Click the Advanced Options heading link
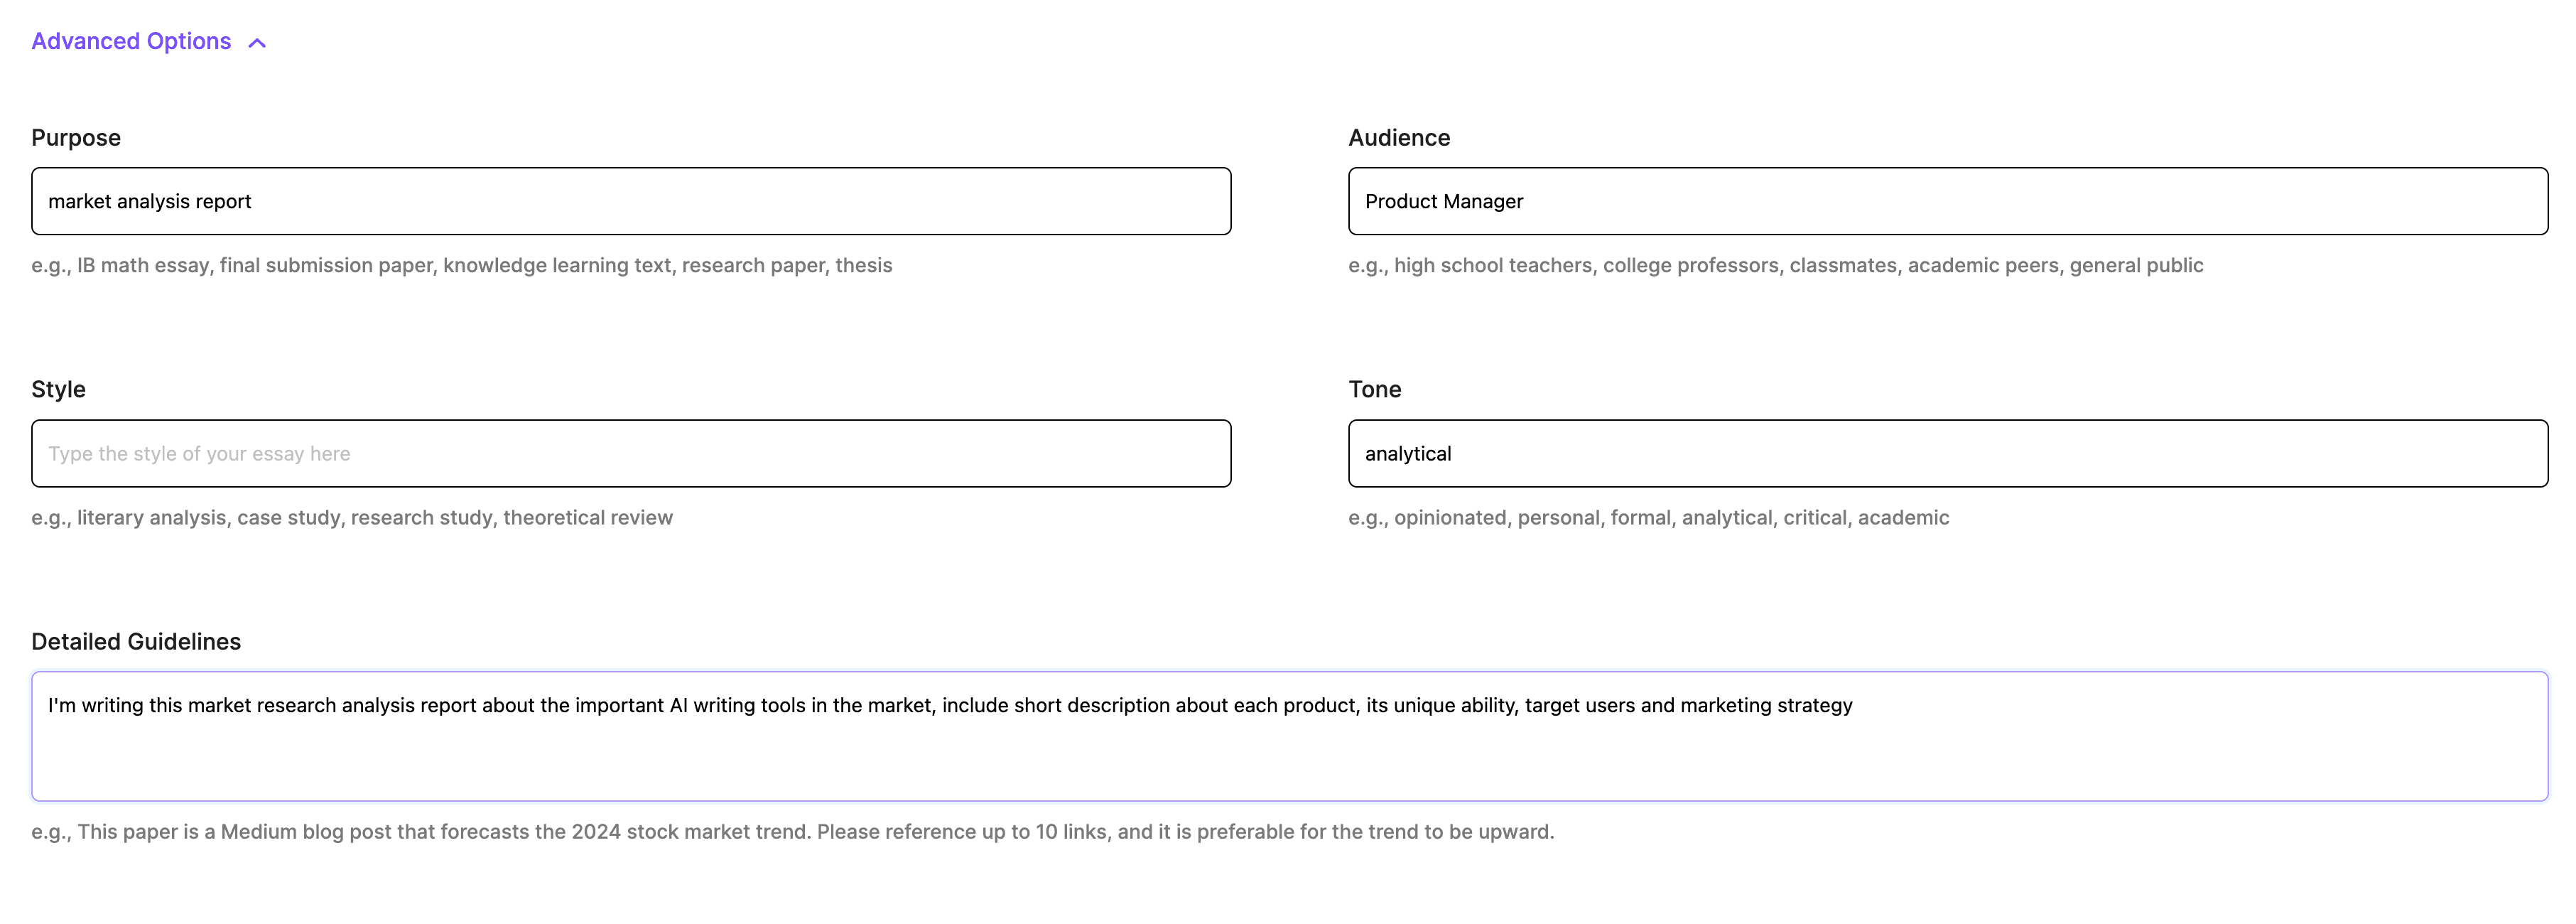Screen dimensions: 2576x924 coord(131,41)
